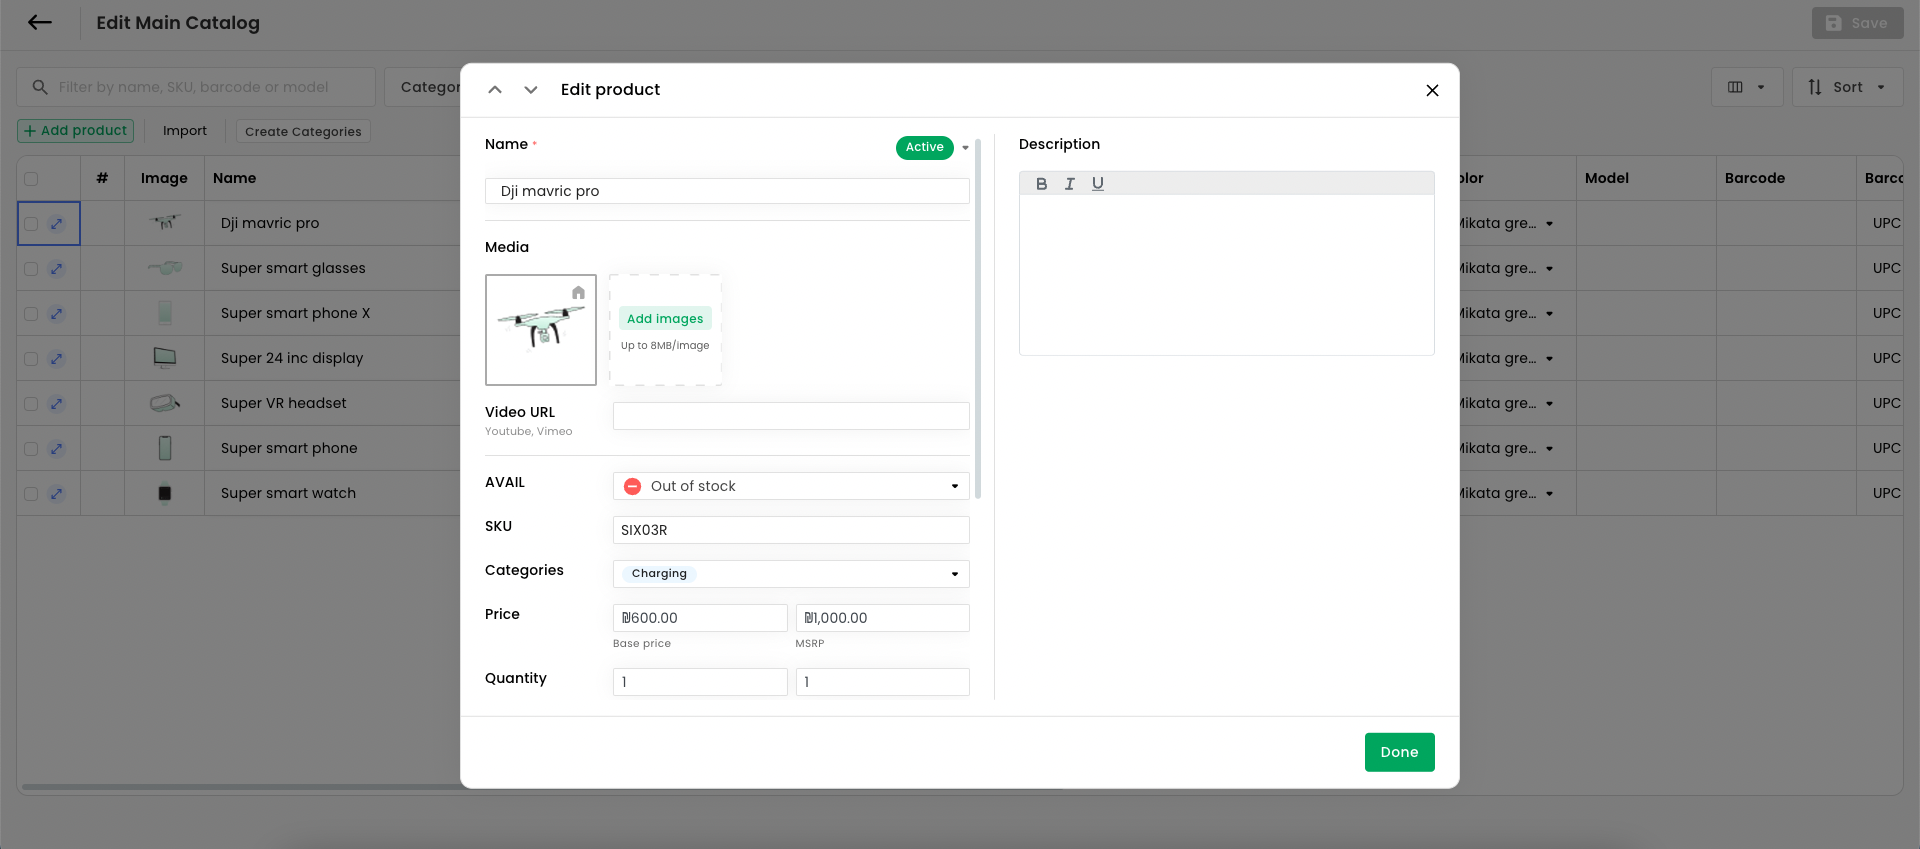Click the Name input field
Screen dimensions: 1920x849
click(x=727, y=191)
